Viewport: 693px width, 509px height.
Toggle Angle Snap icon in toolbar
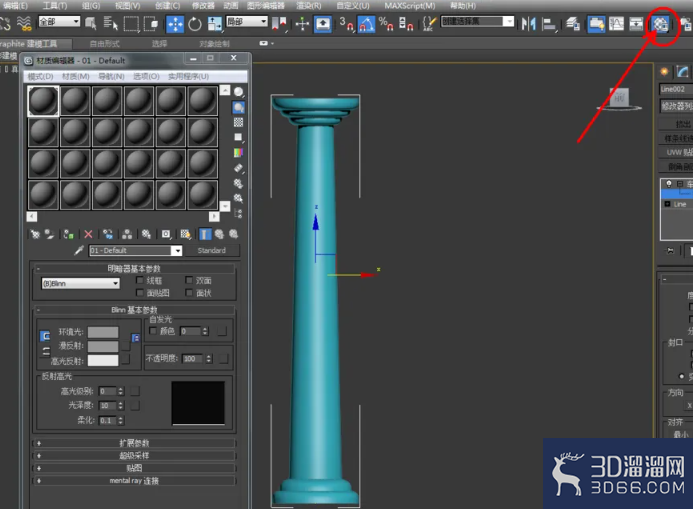[366, 24]
